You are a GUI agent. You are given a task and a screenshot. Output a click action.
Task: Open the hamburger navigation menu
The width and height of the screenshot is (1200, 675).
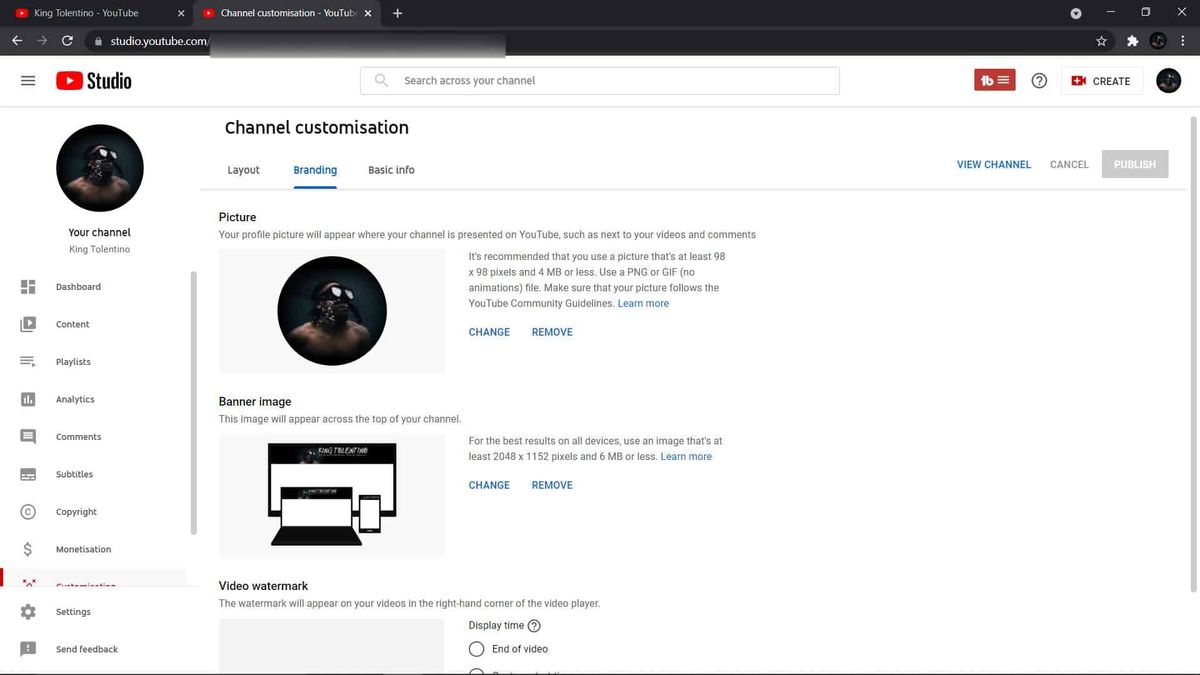(x=28, y=81)
